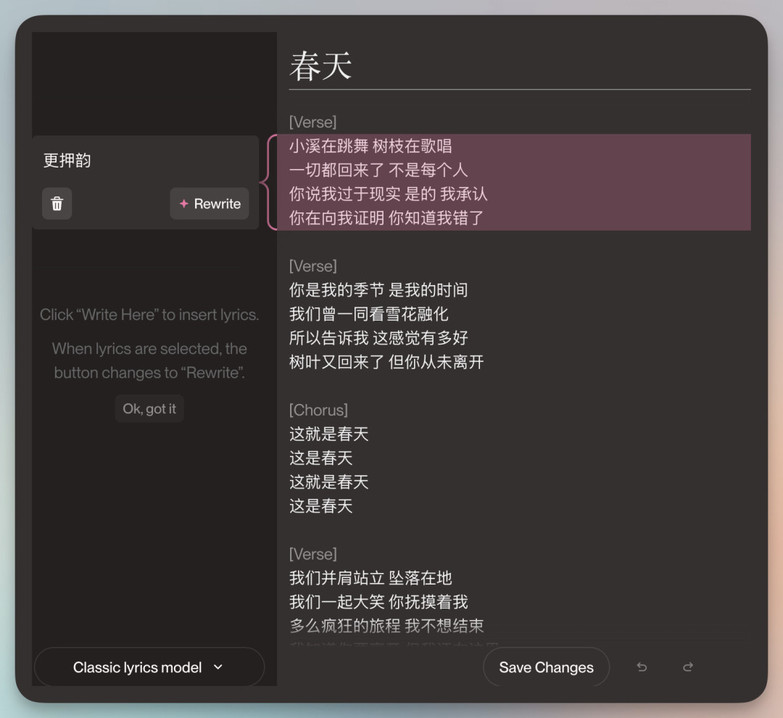Click the line 你在向我证明 你知道我错了
The image size is (783, 718).
pos(387,218)
